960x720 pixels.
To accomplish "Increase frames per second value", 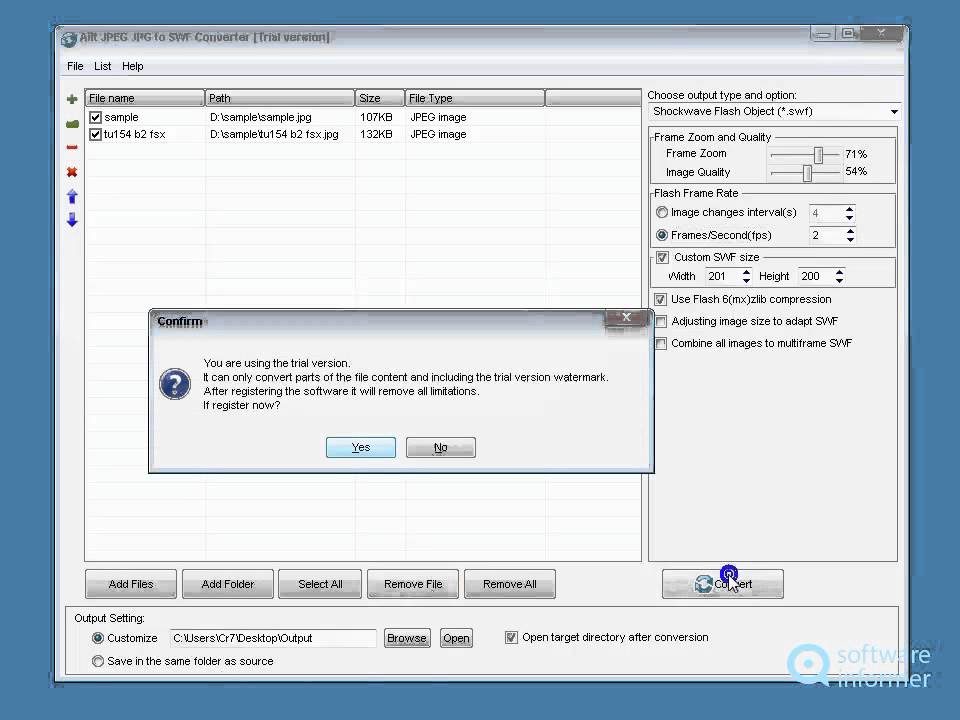I will click(x=850, y=231).
